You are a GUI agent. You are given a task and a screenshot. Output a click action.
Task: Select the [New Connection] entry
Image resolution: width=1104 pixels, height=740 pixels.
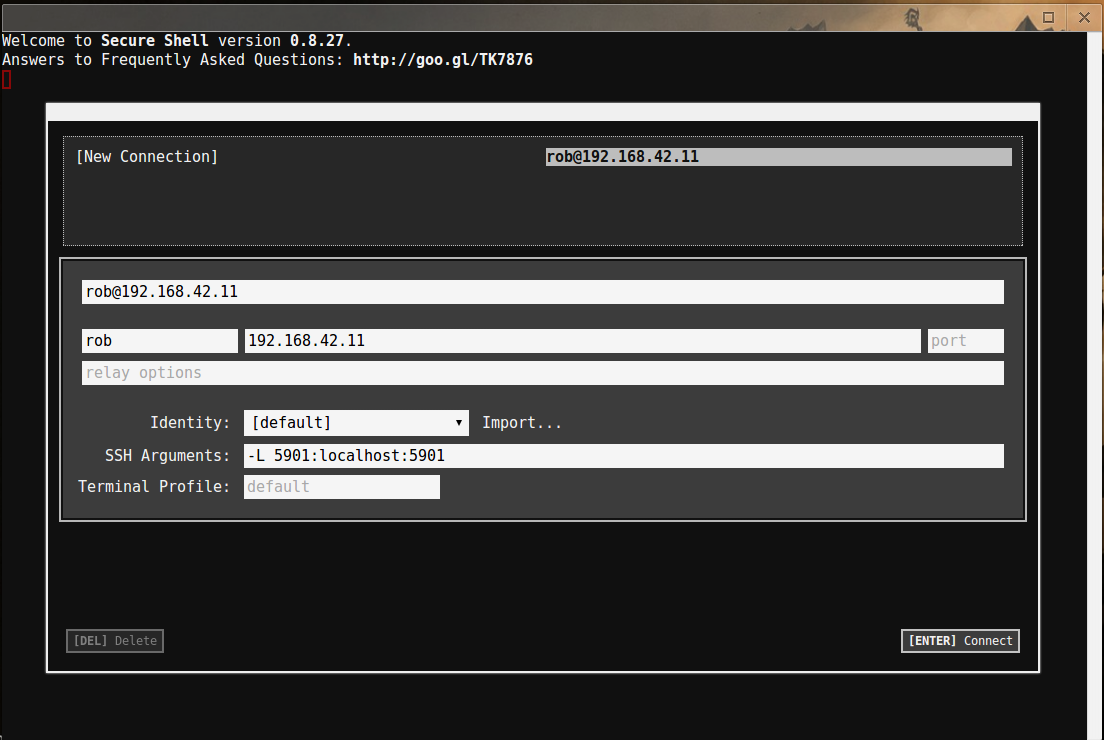click(x=147, y=156)
